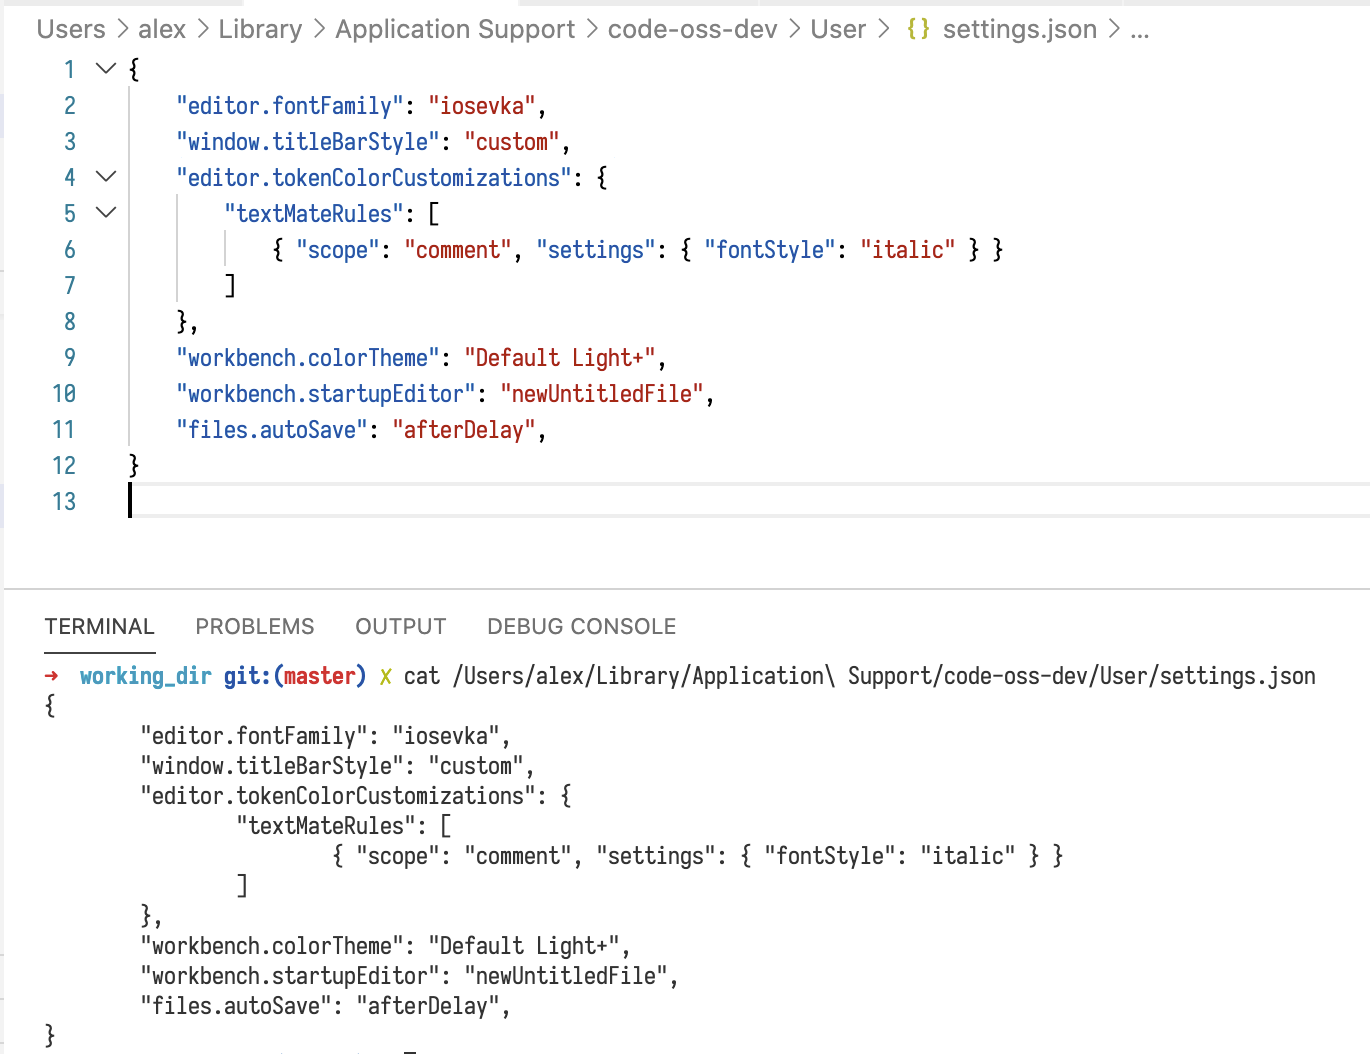Viewport: 1370px width, 1054px height.
Task: Open the settings.json breadcrumb item
Action: point(1019,29)
